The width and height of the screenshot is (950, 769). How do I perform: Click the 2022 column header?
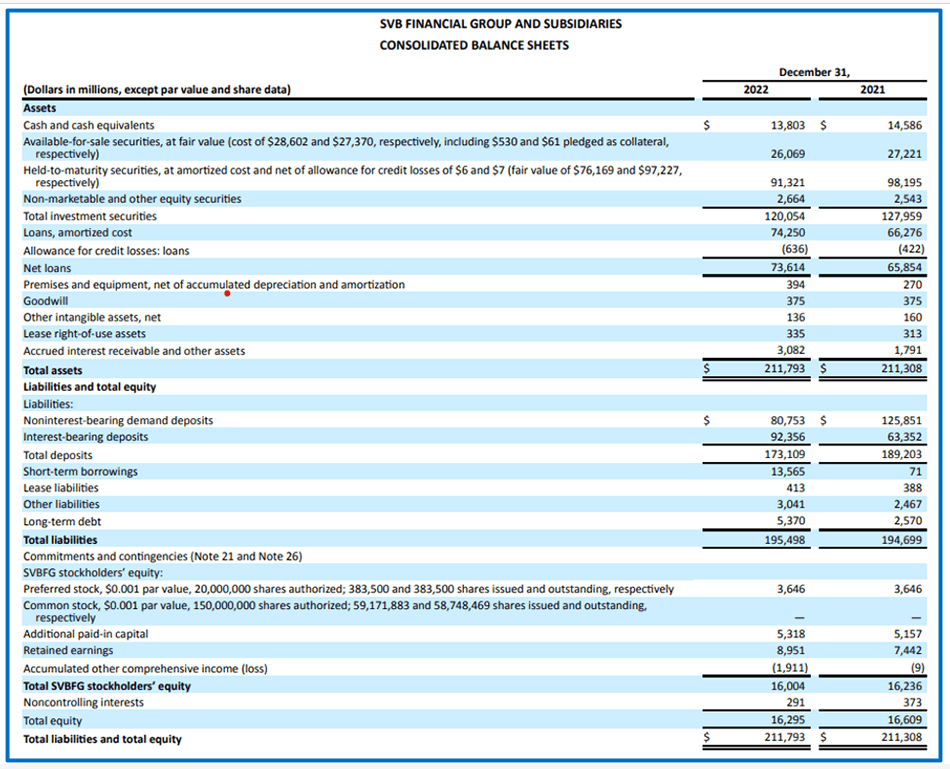[756, 90]
